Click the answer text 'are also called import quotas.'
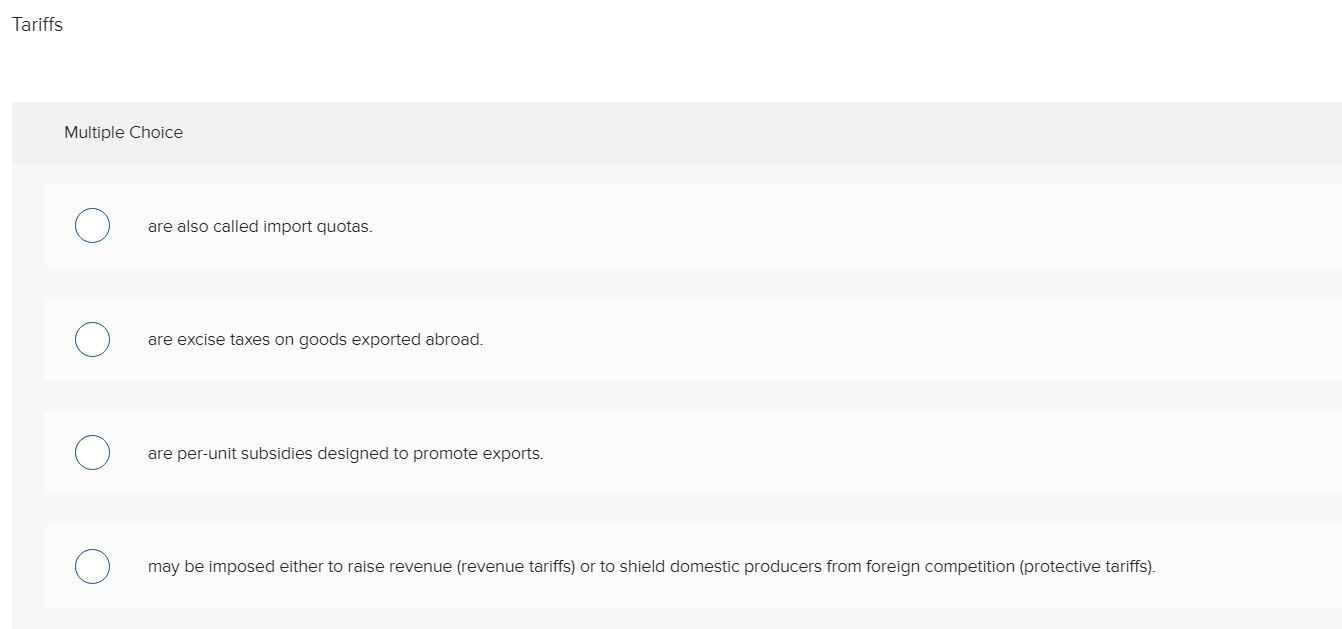1342x629 pixels. [260, 227]
